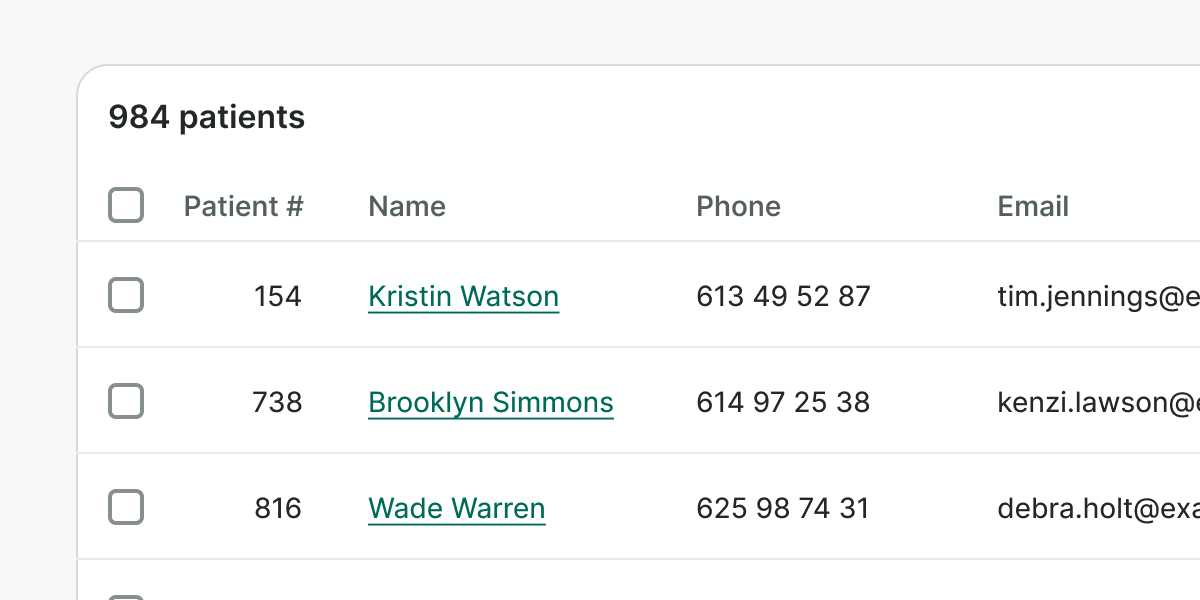The height and width of the screenshot is (600, 1200).
Task: Click the Name column header
Action: pyautogui.click(x=407, y=206)
